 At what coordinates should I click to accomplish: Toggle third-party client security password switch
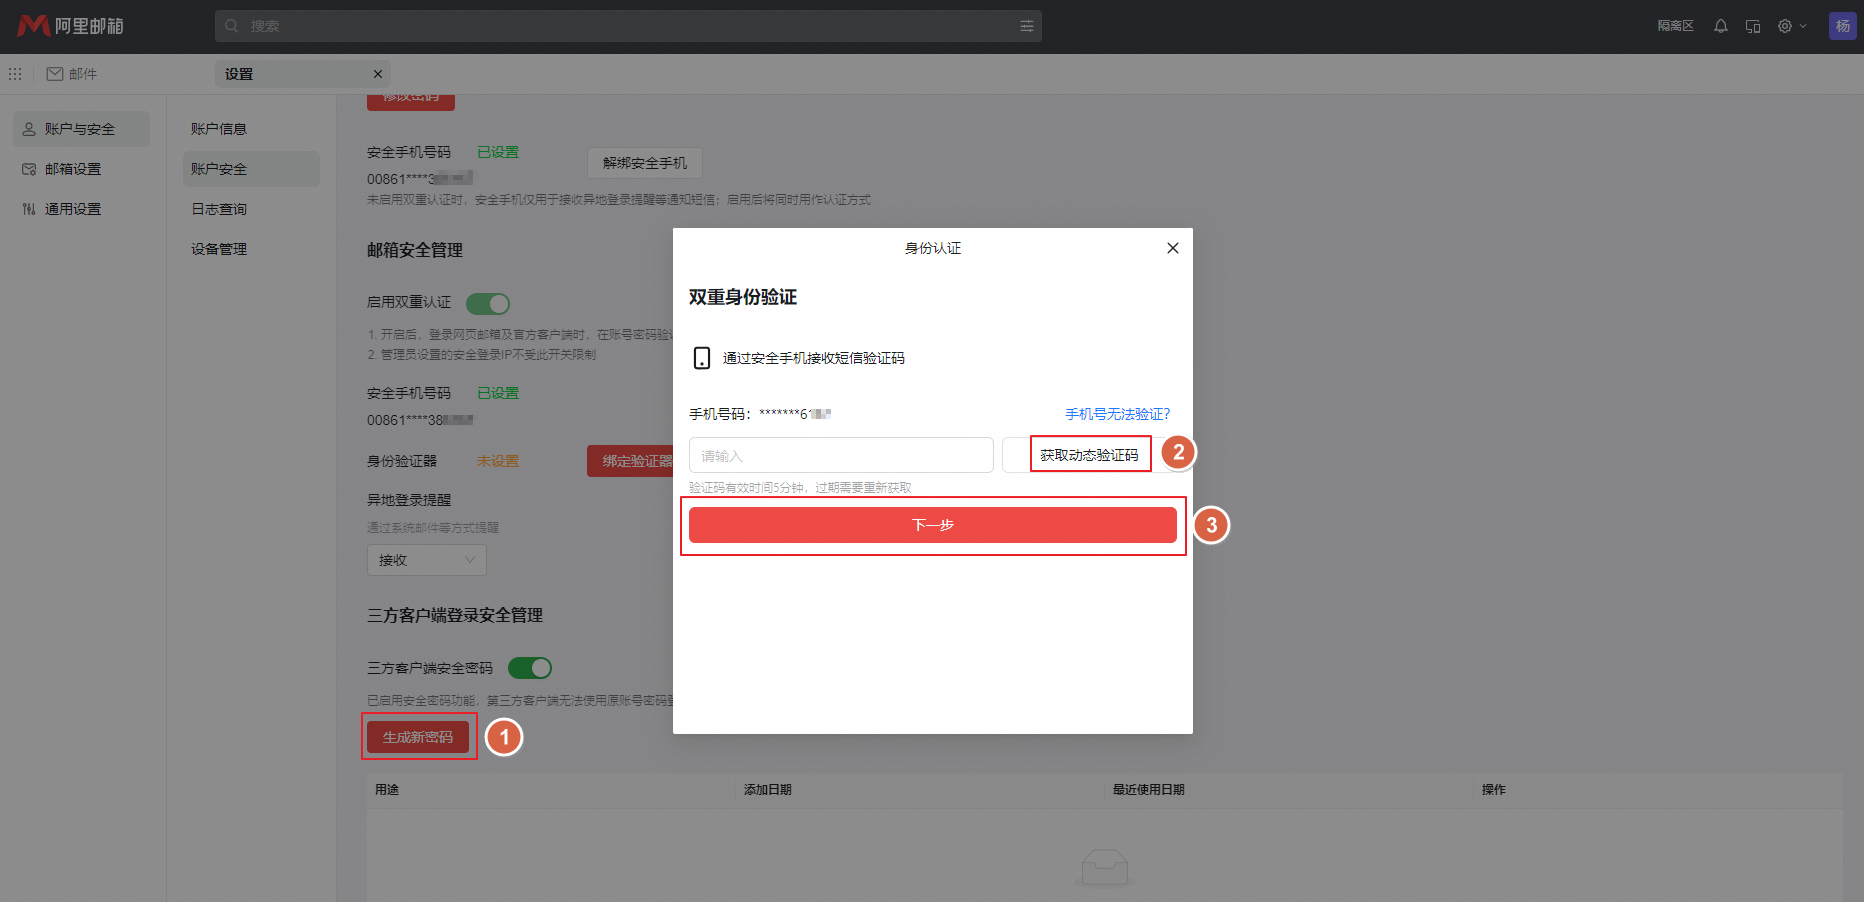(530, 668)
